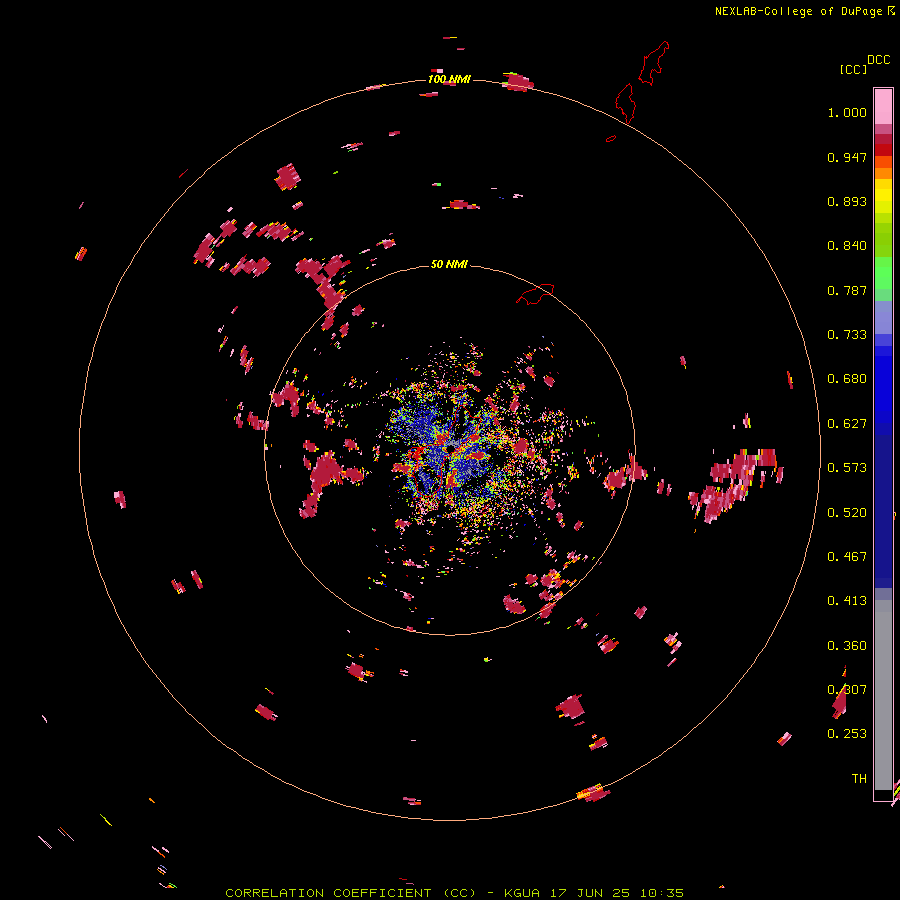Click the NEXLAB-College of DuPage watermark text
900x900 pixels.
(x=804, y=11)
